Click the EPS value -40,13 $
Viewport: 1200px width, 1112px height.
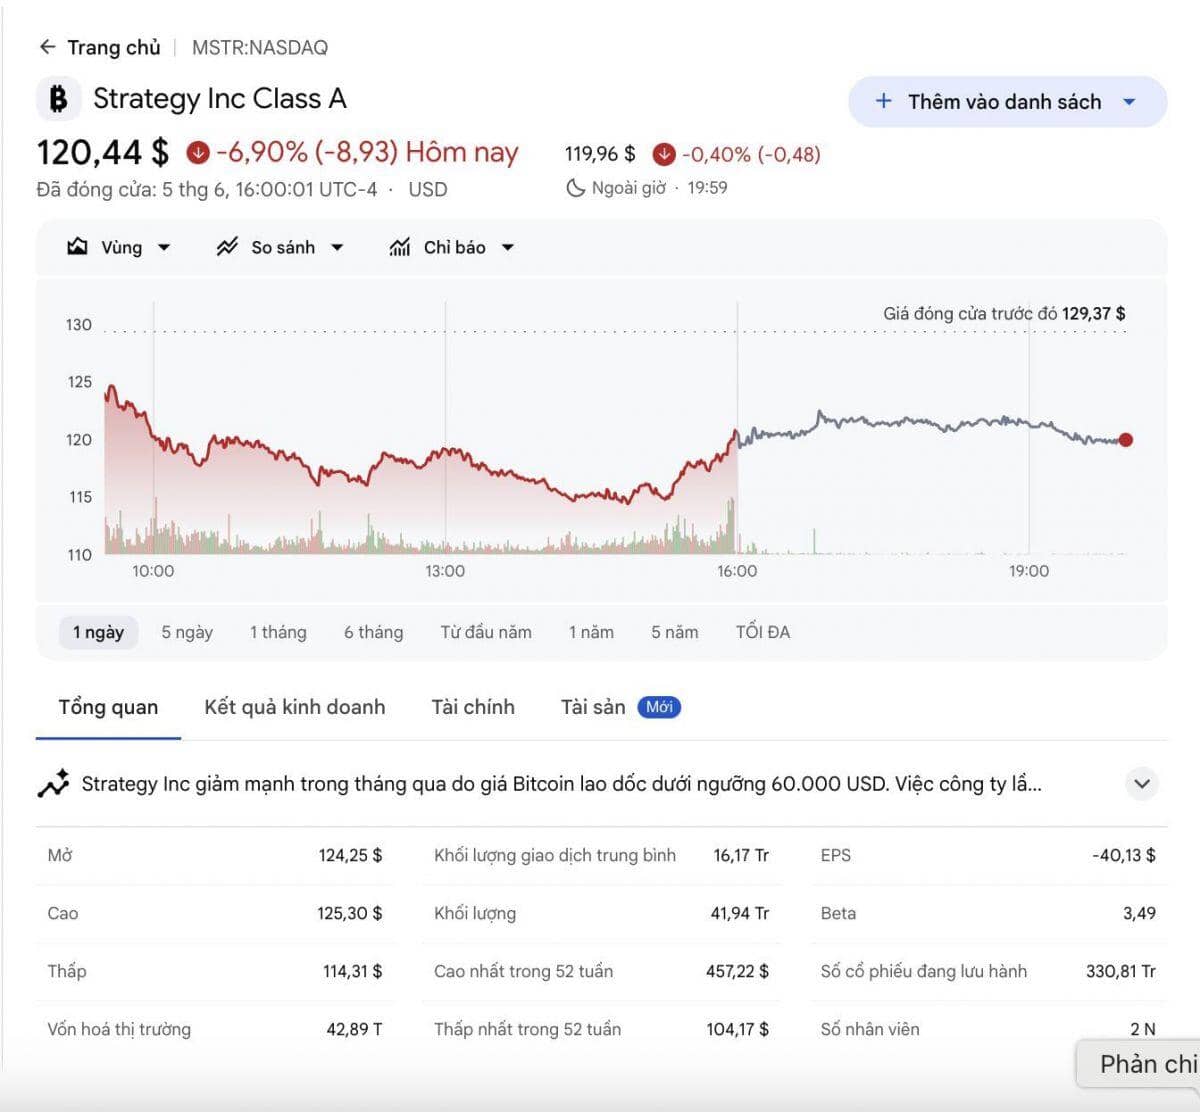pos(1124,856)
